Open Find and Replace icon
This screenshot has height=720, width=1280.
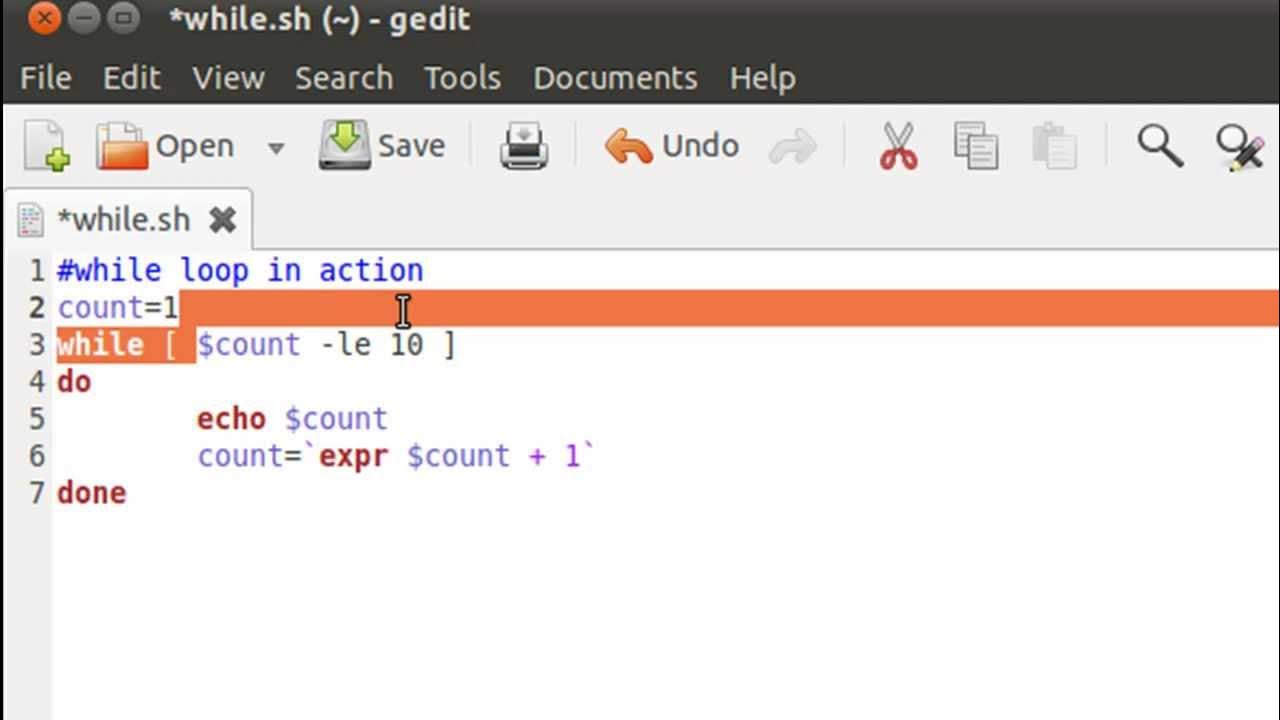point(1240,146)
